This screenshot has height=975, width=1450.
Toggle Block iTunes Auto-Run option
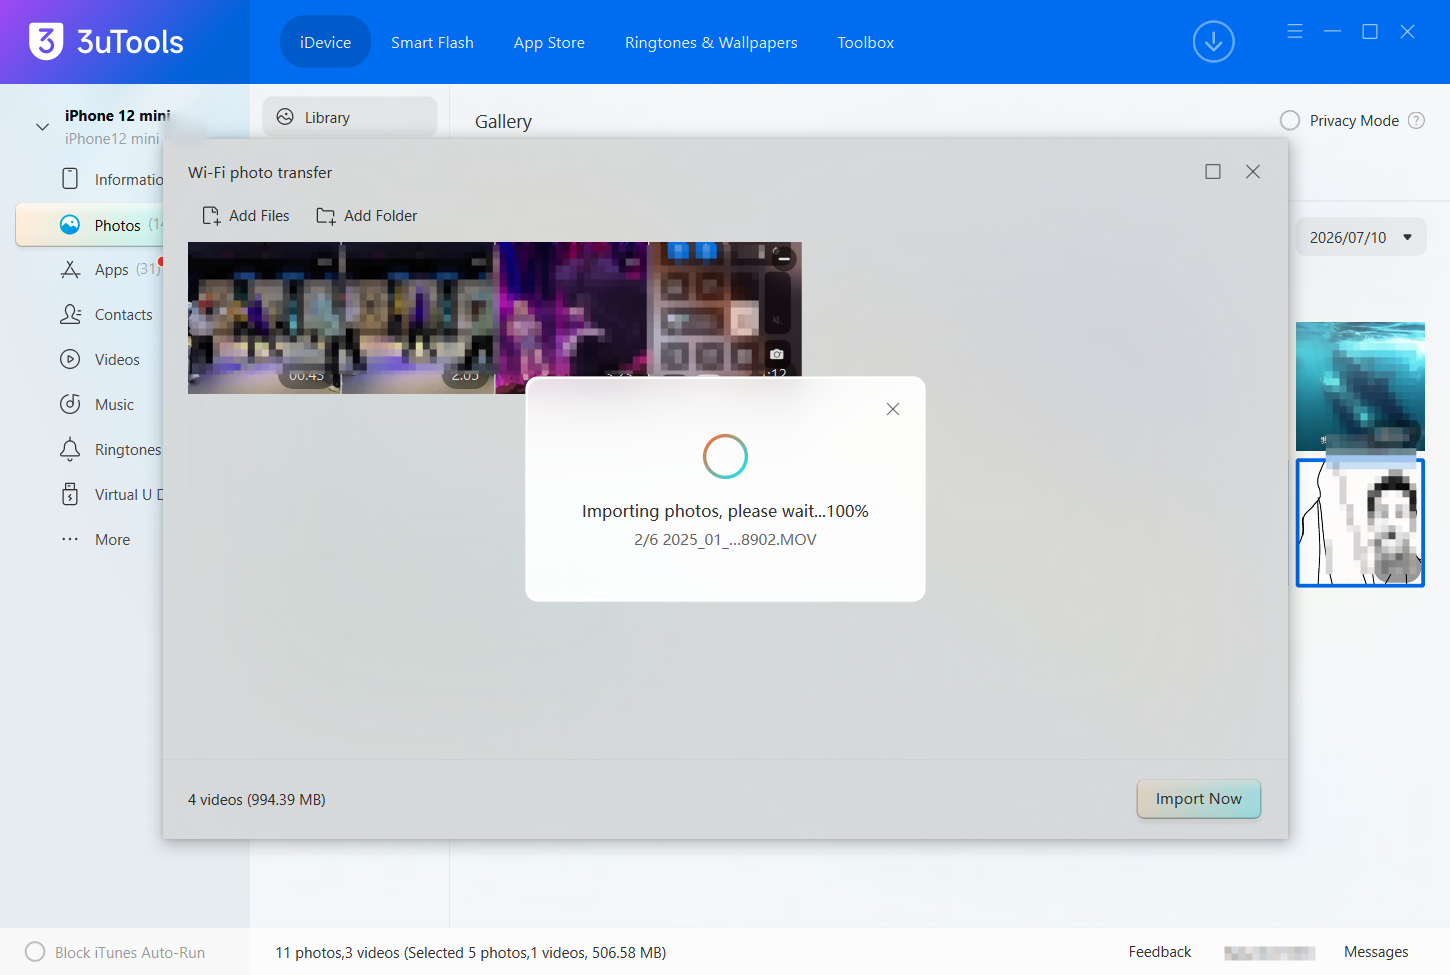click(x=35, y=952)
